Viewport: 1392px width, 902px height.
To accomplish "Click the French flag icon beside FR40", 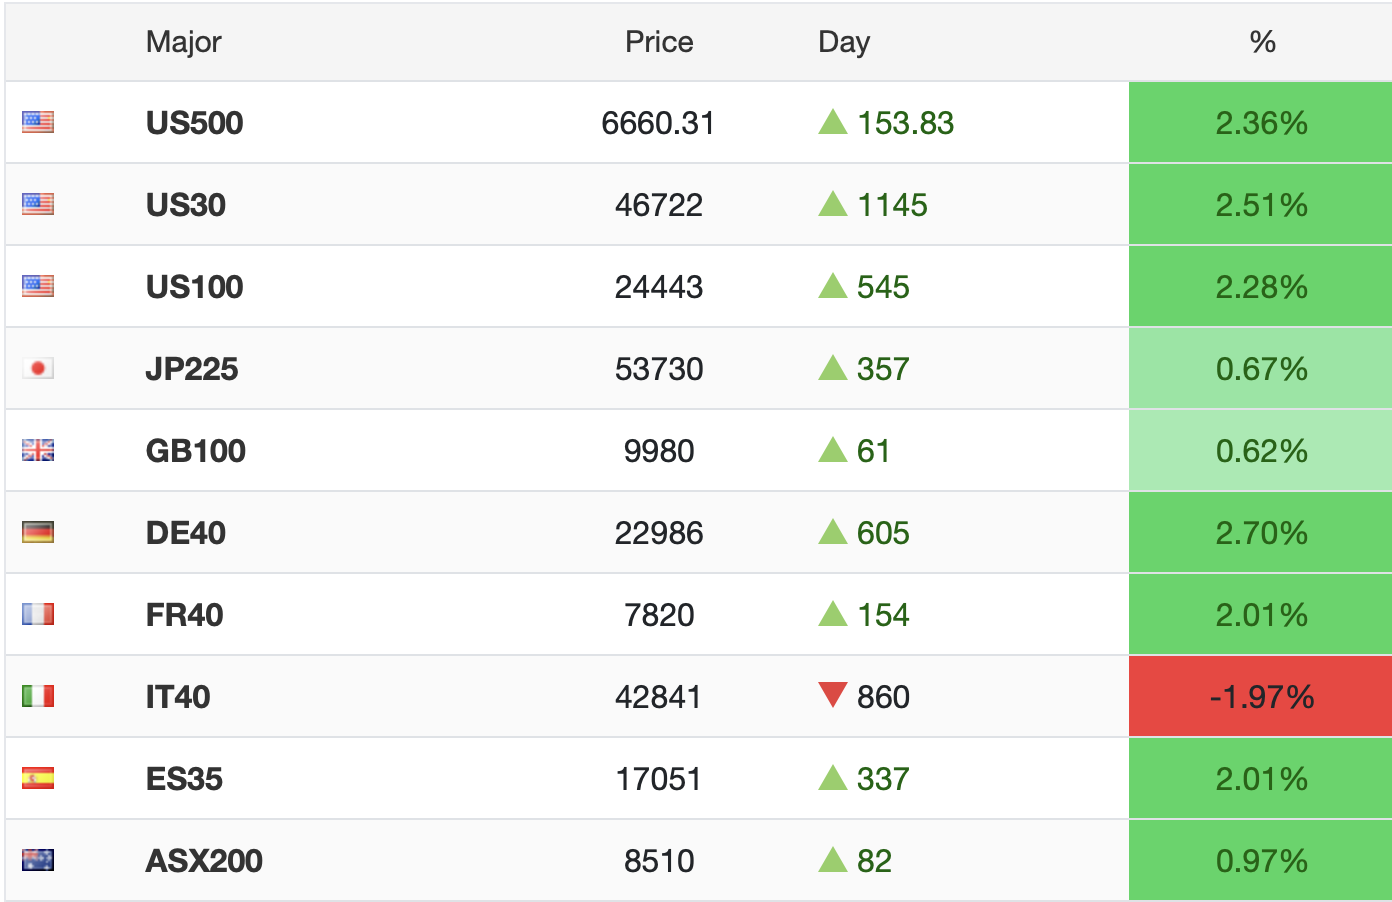I will [x=38, y=615].
